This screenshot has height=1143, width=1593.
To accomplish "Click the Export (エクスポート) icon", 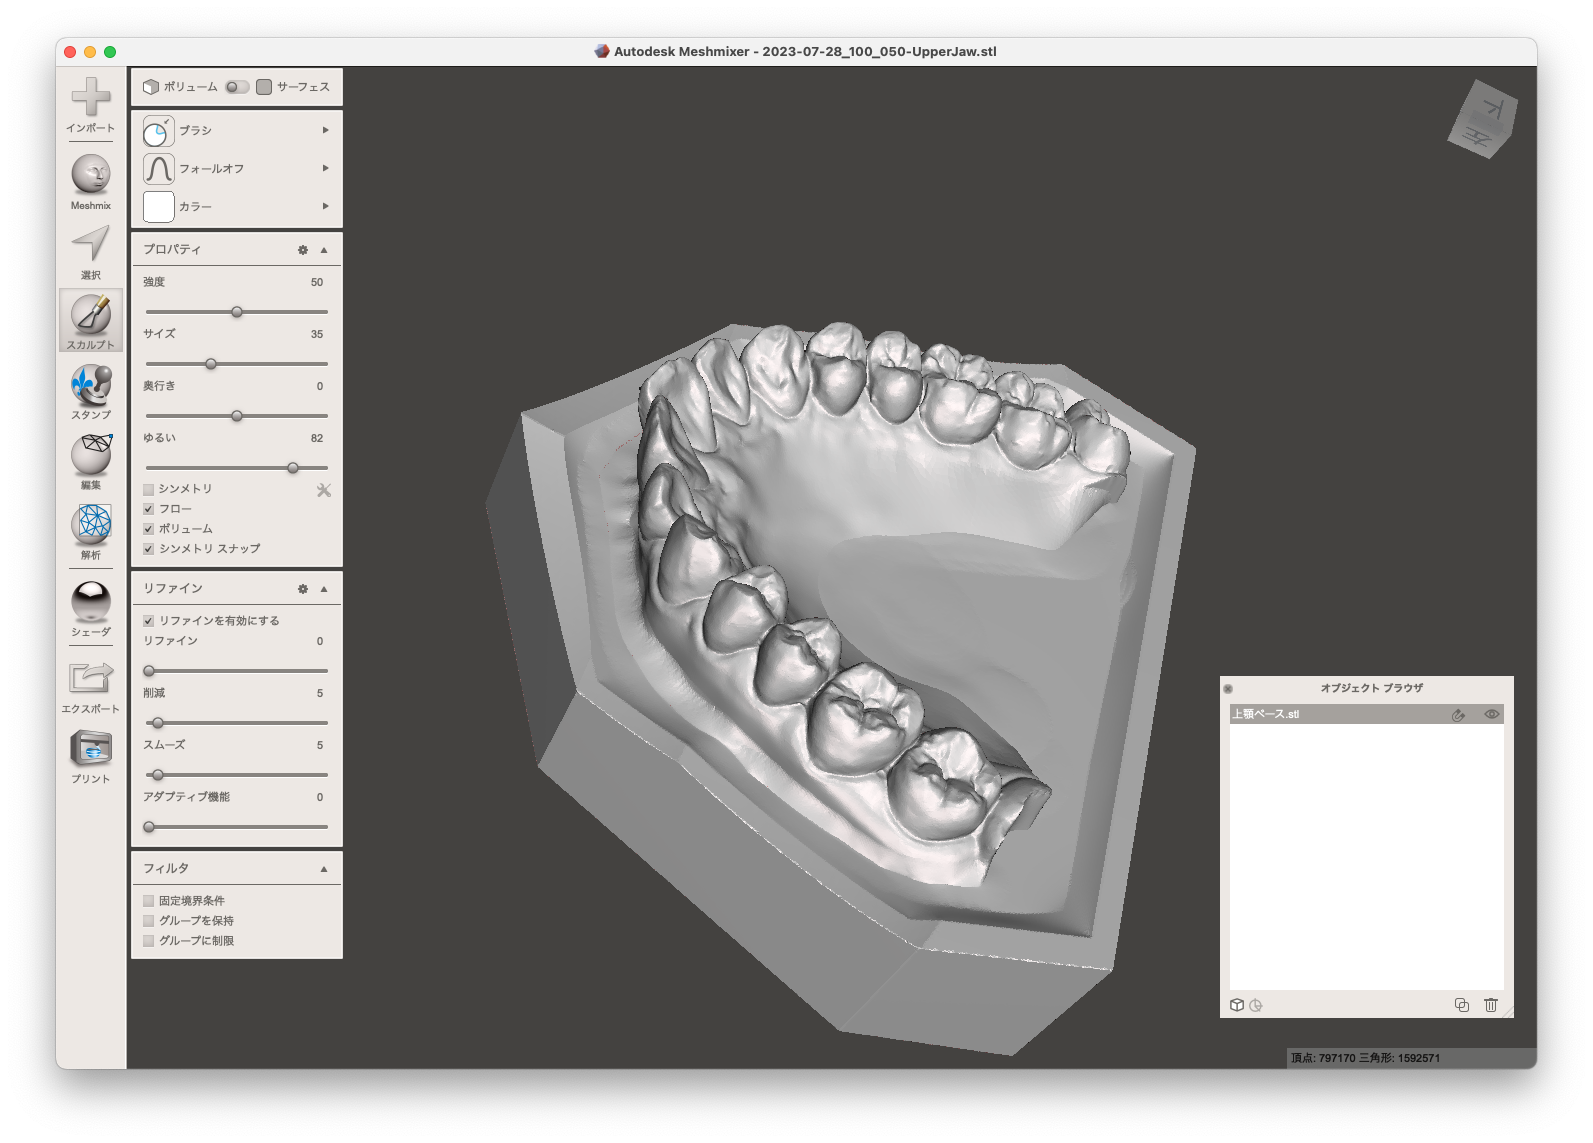I will tap(91, 678).
